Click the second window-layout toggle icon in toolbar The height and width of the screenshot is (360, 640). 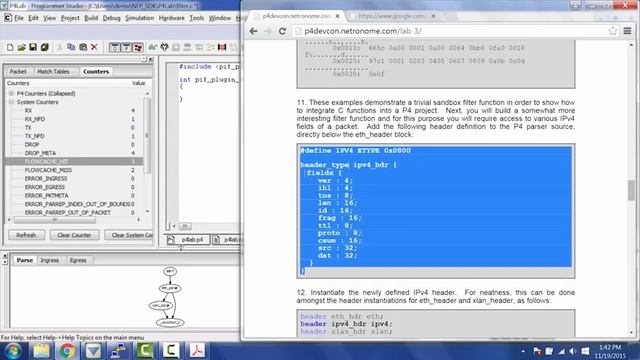(127, 48)
